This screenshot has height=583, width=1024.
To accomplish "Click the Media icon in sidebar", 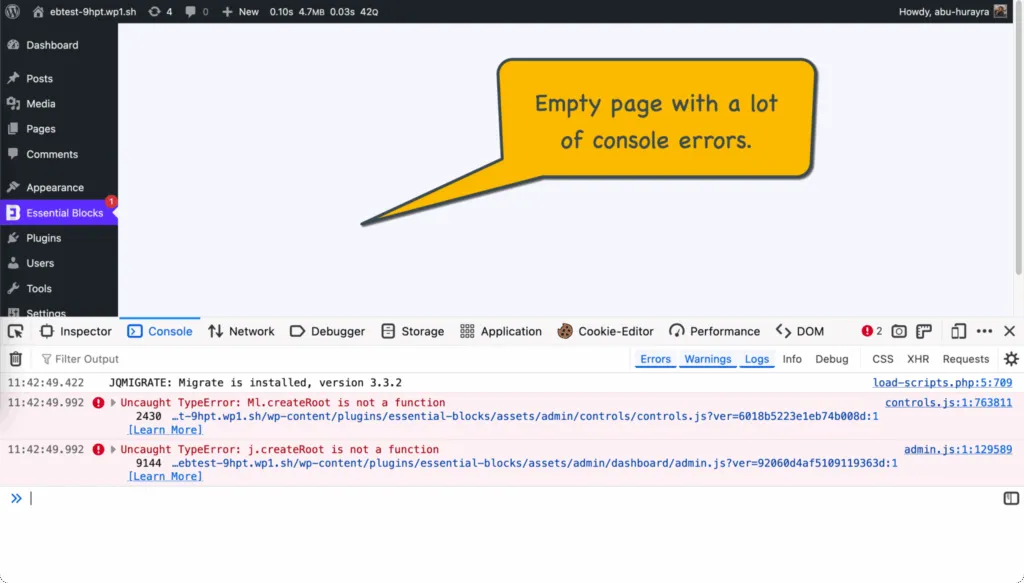I will pyautogui.click(x=13, y=104).
